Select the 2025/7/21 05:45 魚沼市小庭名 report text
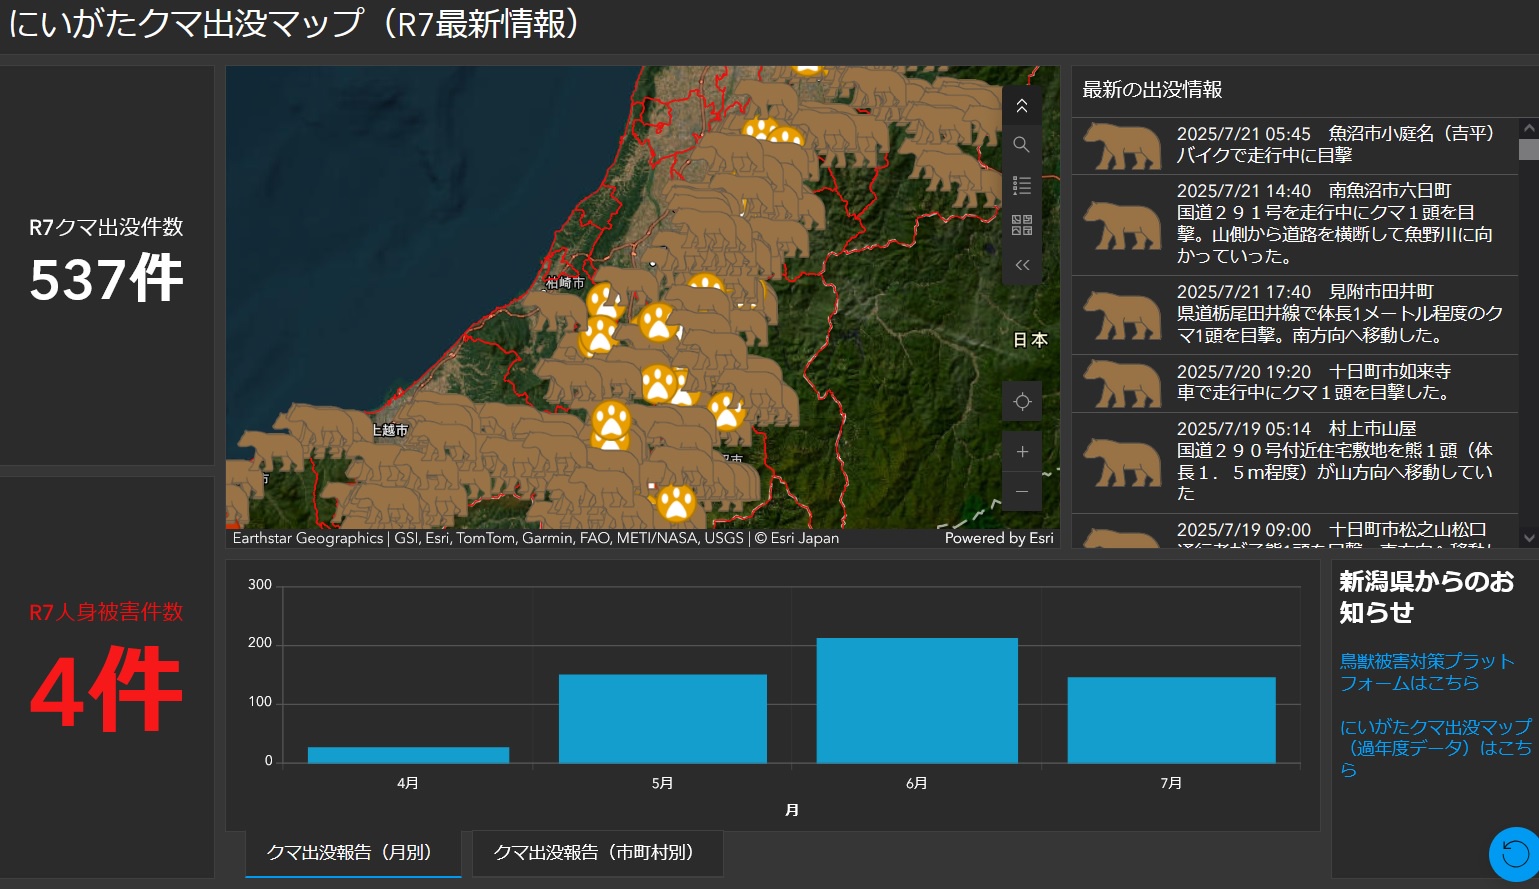The height and width of the screenshot is (889, 1539). [1336, 144]
